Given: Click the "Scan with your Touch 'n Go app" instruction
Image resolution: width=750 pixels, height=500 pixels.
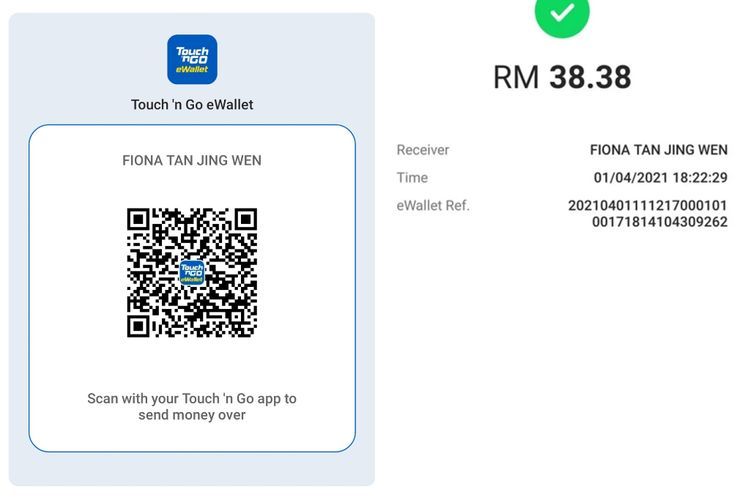Looking at the screenshot, I should pos(192,399).
